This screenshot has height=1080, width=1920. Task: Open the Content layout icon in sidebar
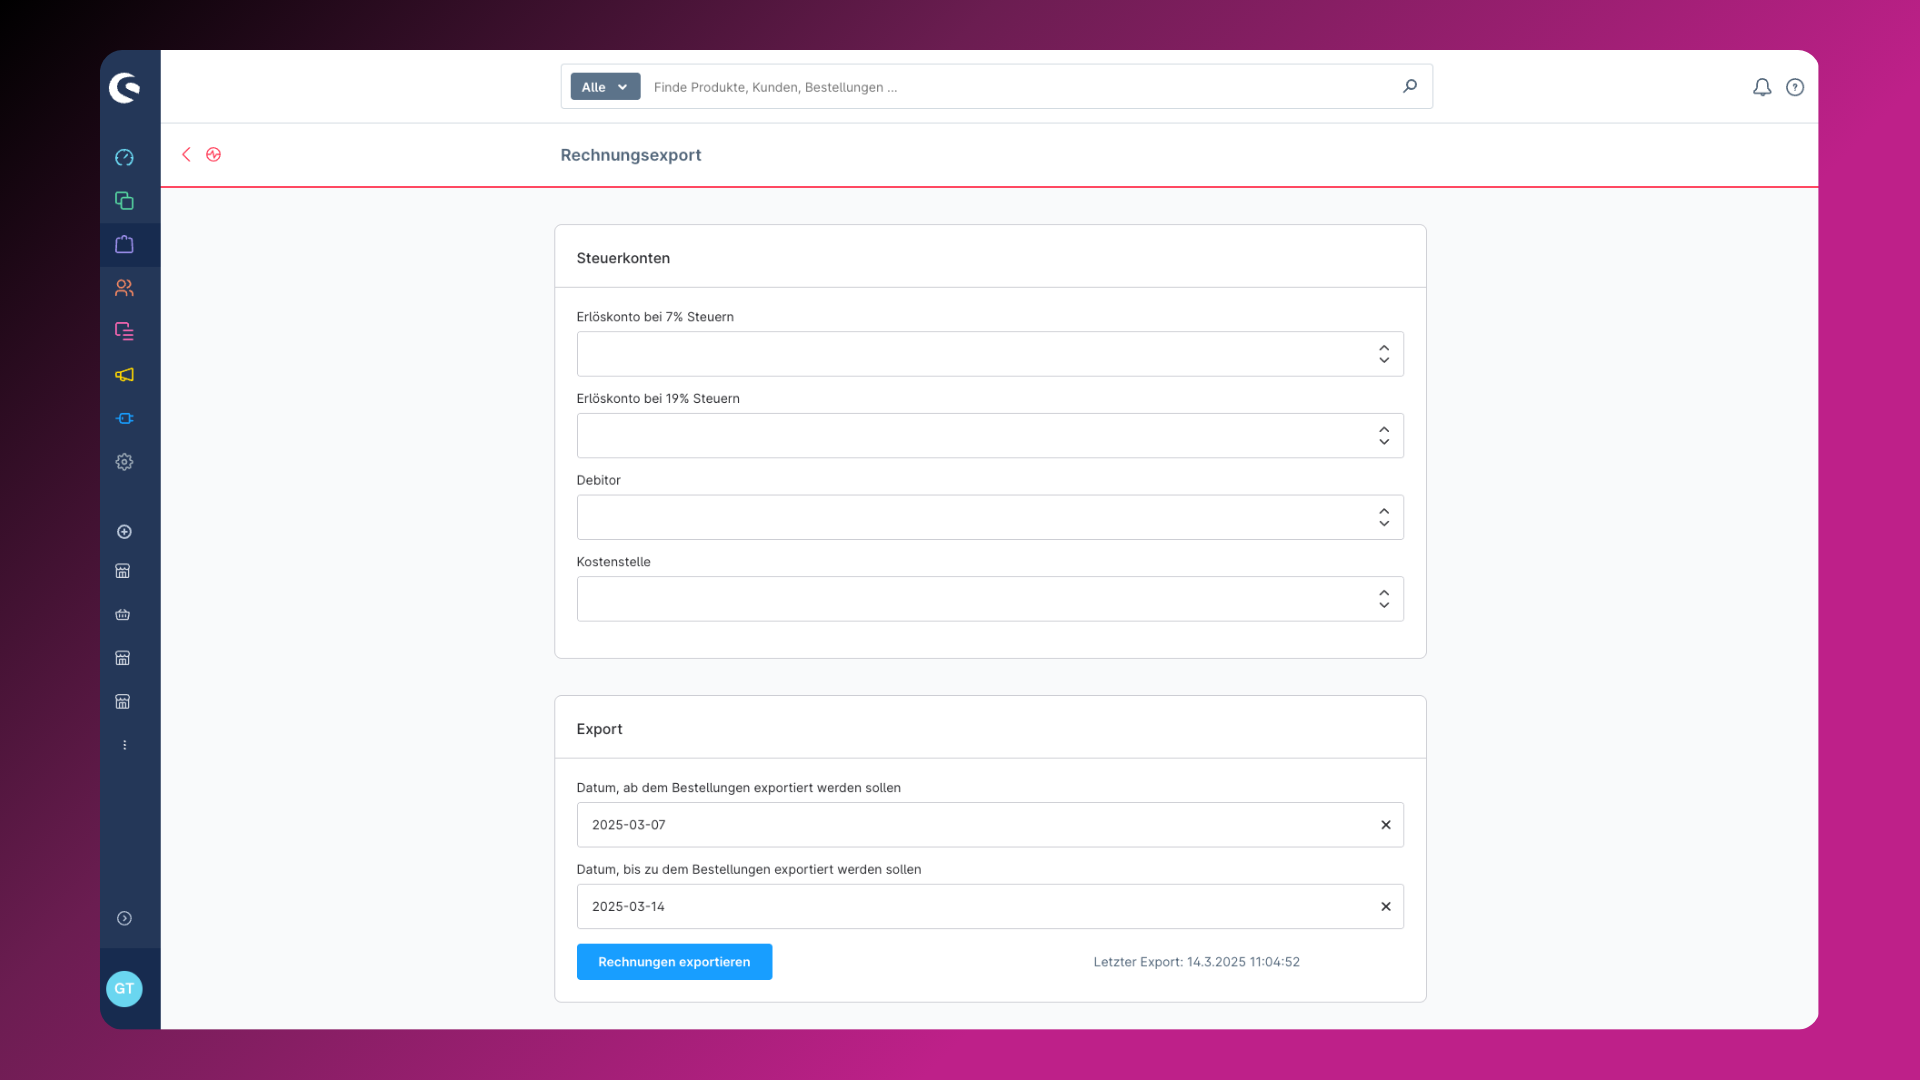pos(124,331)
